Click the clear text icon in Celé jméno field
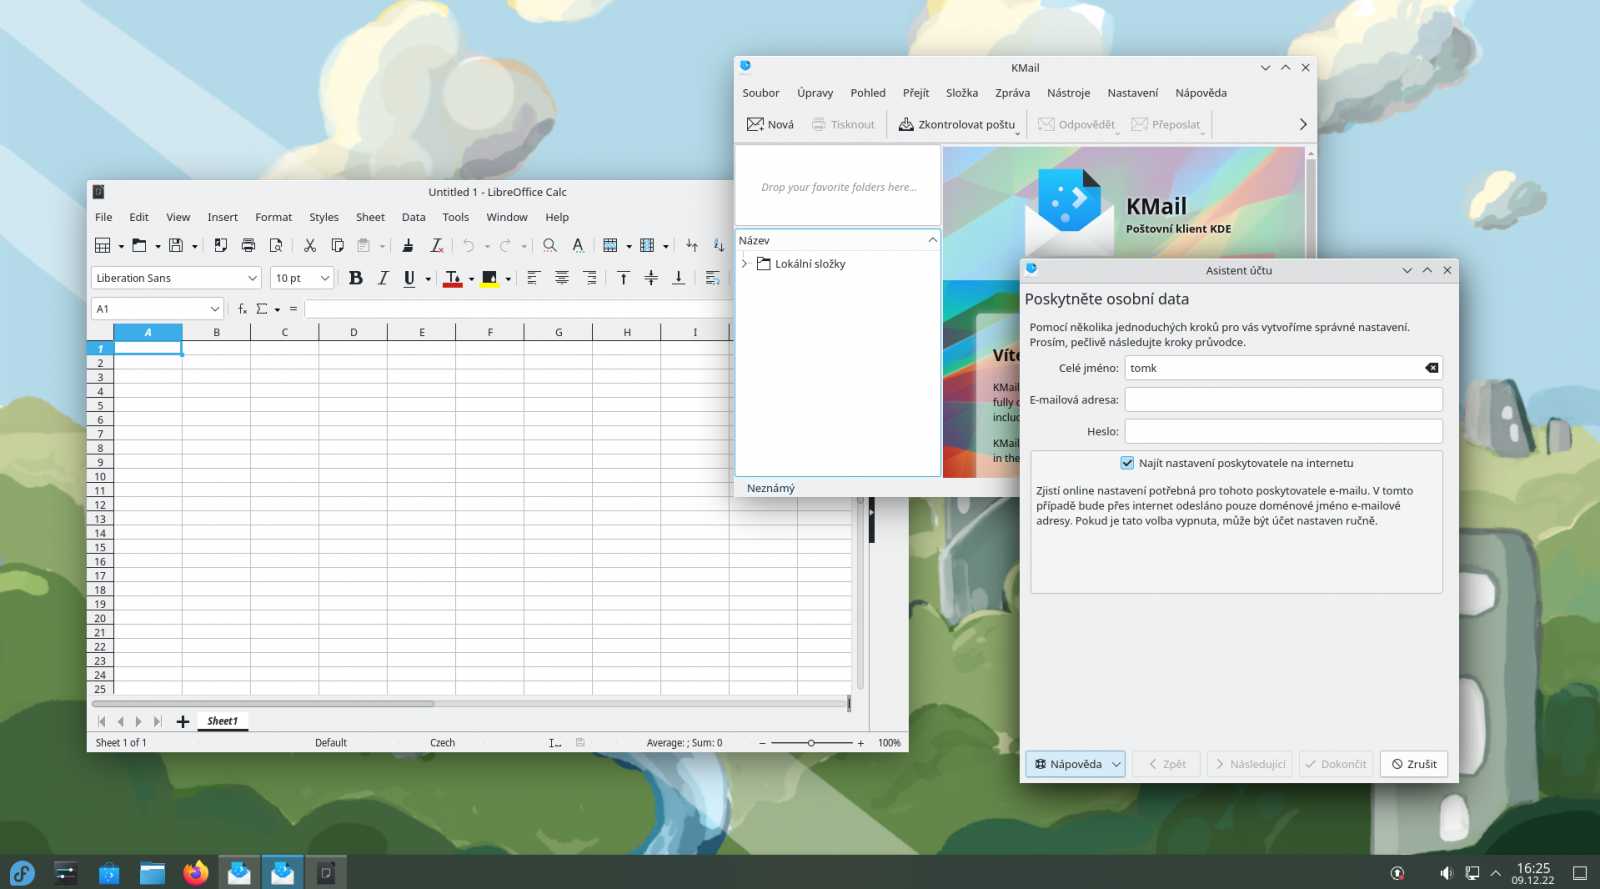 (x=1432, y=368)
